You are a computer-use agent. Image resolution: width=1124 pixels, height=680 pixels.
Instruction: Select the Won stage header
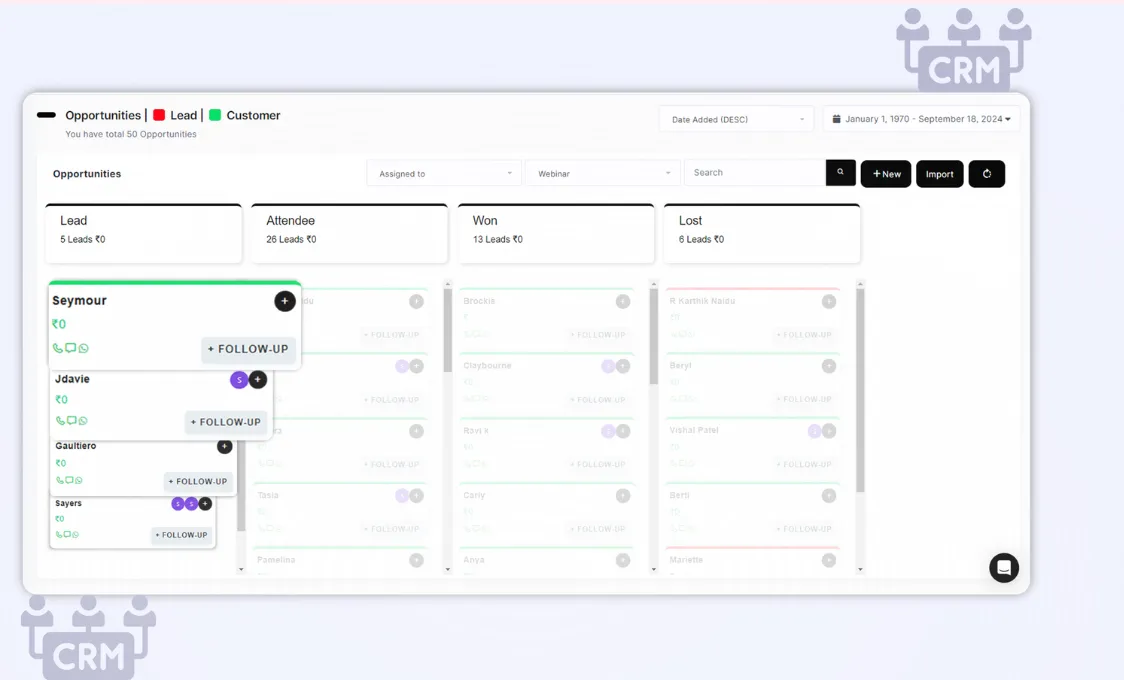coord(555,233)
